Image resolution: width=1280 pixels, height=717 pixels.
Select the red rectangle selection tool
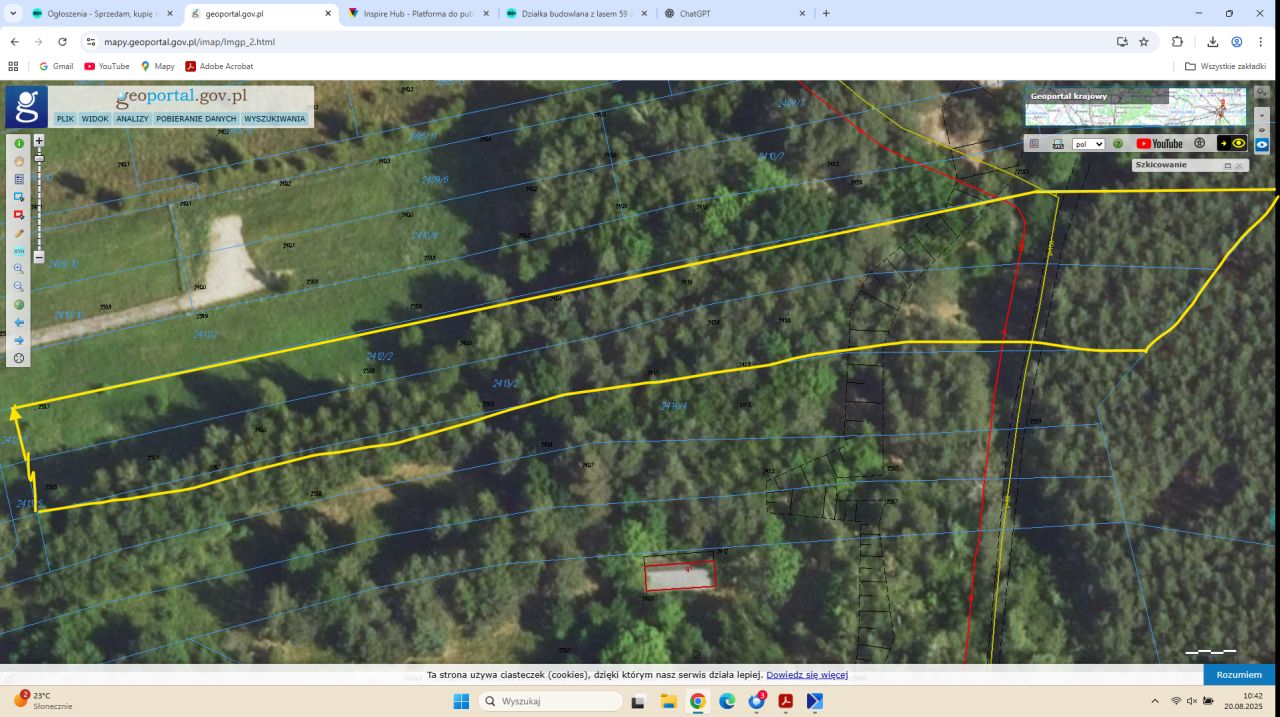(x=19, y=215)
